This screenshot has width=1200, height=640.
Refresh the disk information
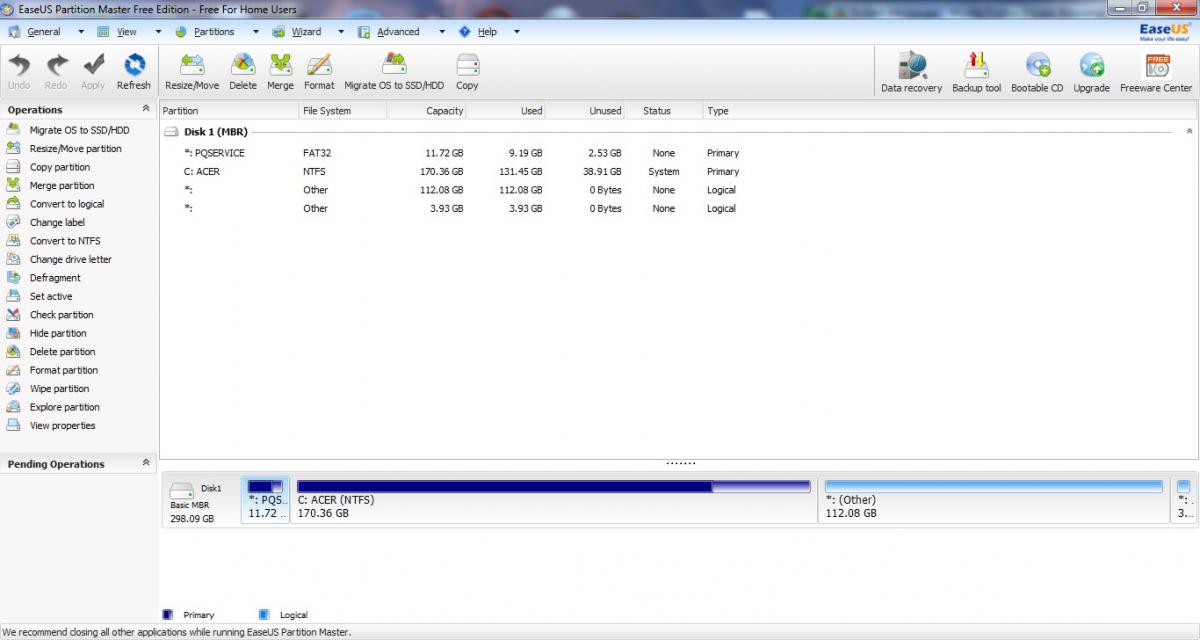coord(133,72)
